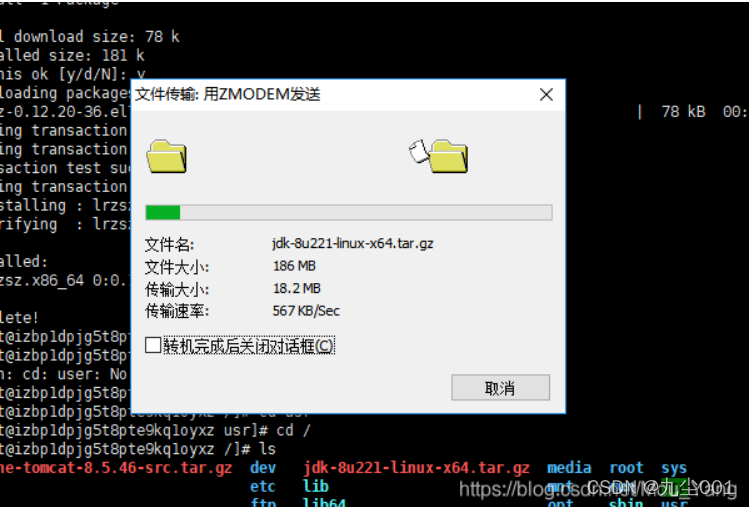Click the ls command prompt line
This screenshot has height=507, width=751.
138,449
